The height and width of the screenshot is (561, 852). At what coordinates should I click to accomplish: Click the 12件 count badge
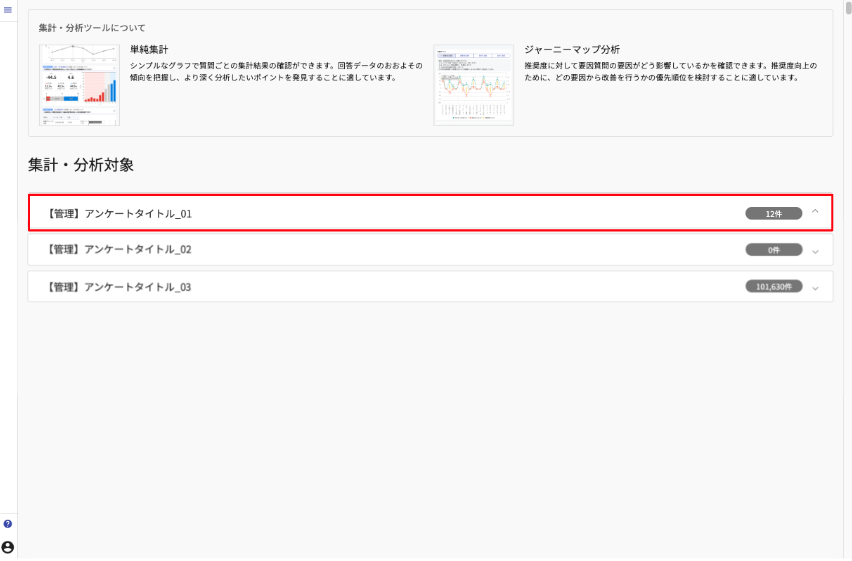tap(773, 214)
